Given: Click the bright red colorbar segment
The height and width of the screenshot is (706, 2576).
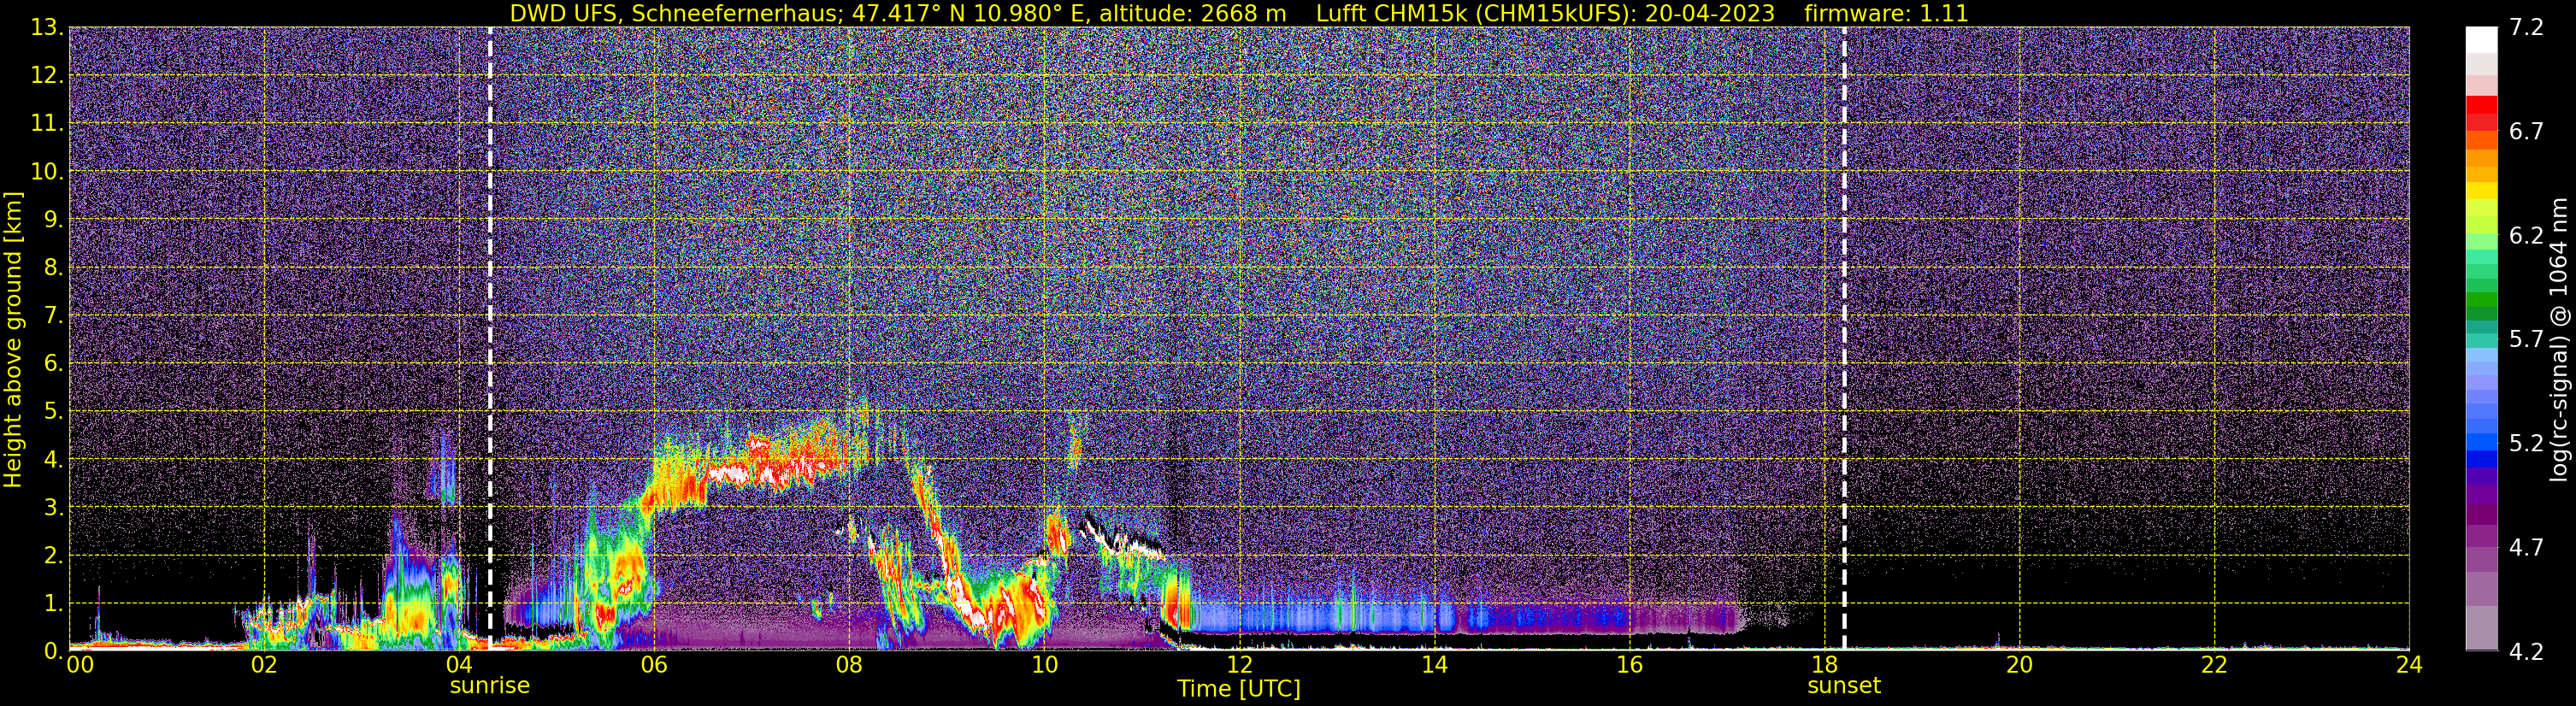Looking at the screenshot, I should (2481, 105).
